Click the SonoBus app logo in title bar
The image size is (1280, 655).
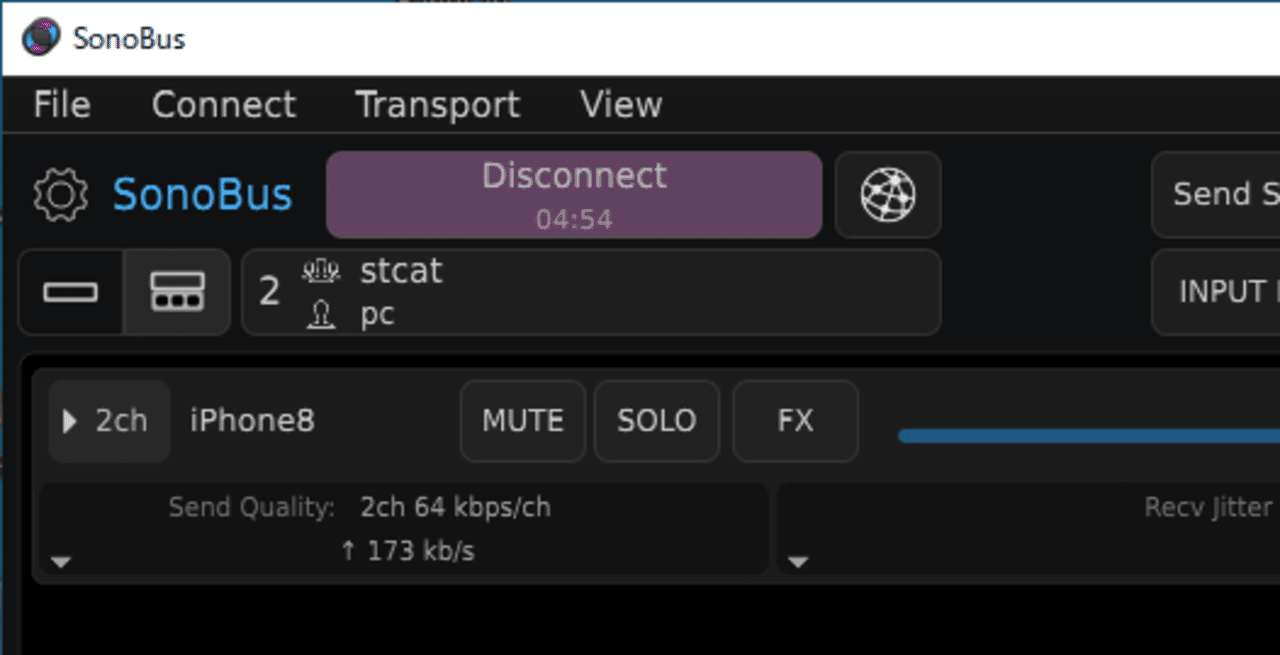[41, 38]
